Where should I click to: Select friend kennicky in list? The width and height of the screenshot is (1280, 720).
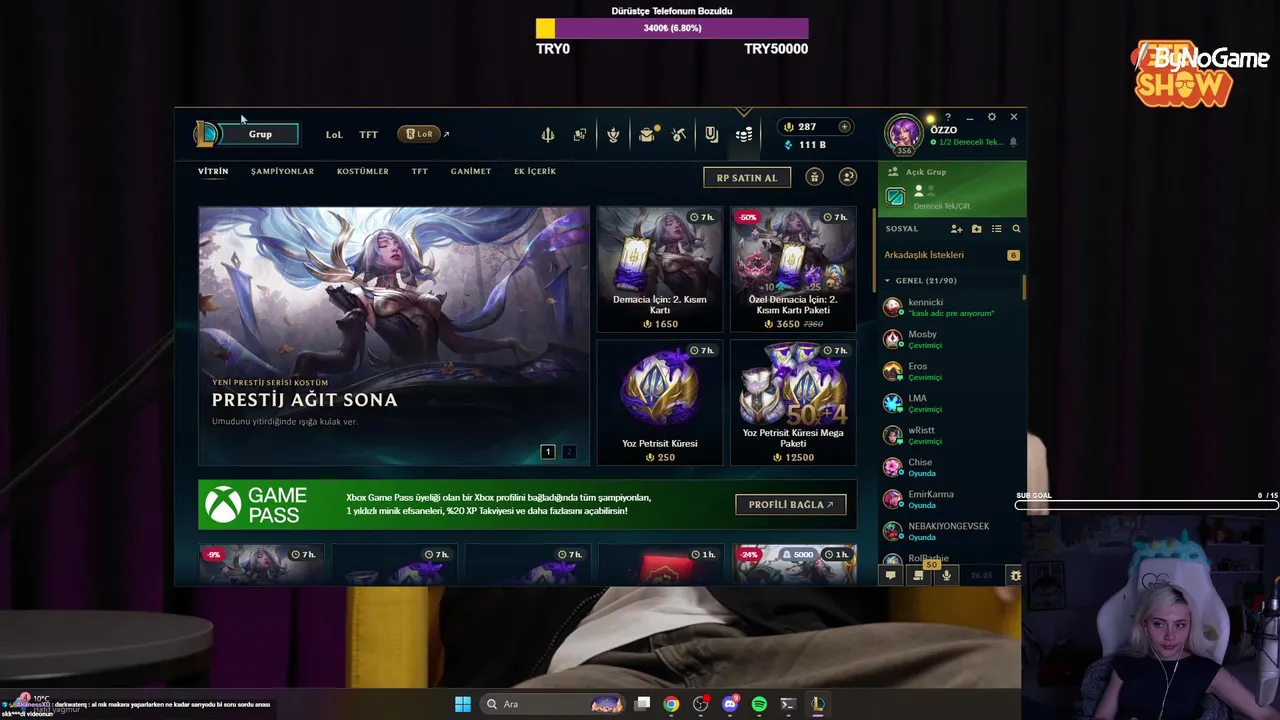point(950,307)
